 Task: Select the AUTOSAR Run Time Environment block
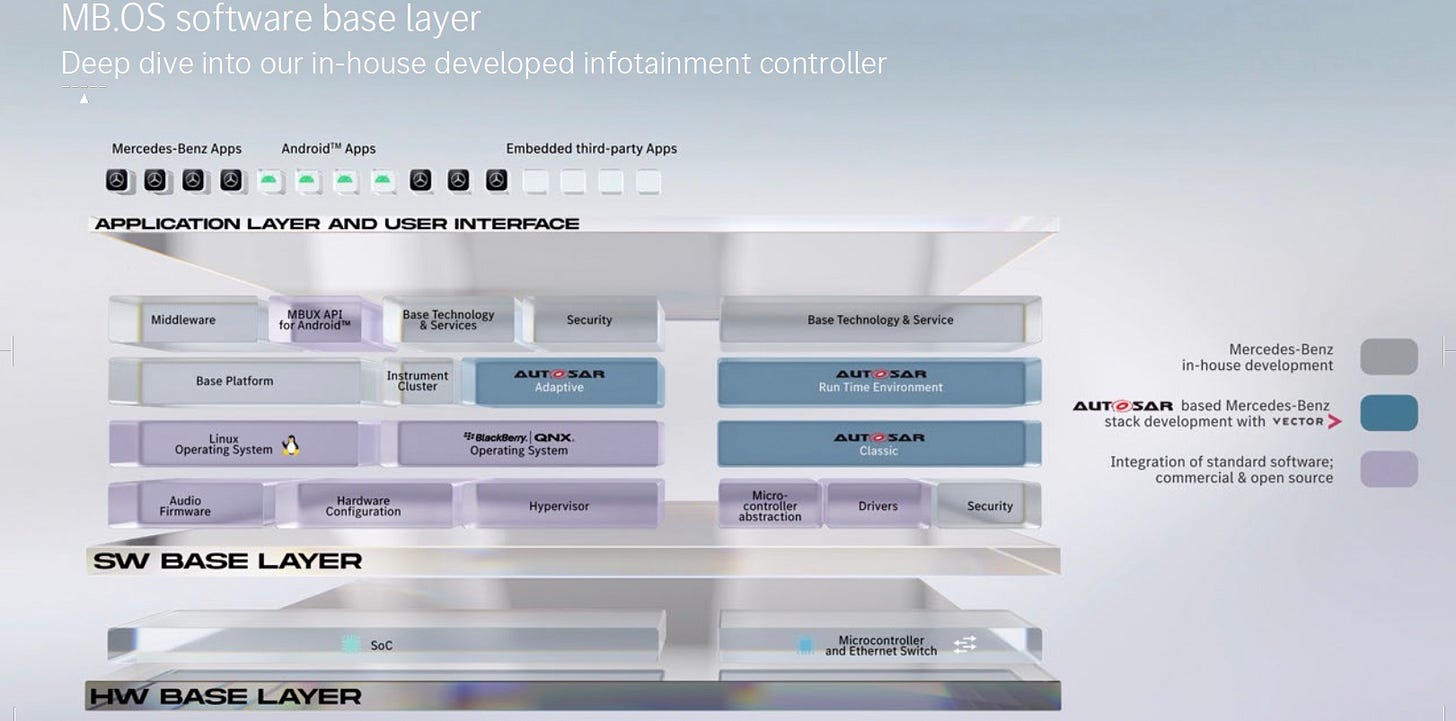tap(880, 381)
